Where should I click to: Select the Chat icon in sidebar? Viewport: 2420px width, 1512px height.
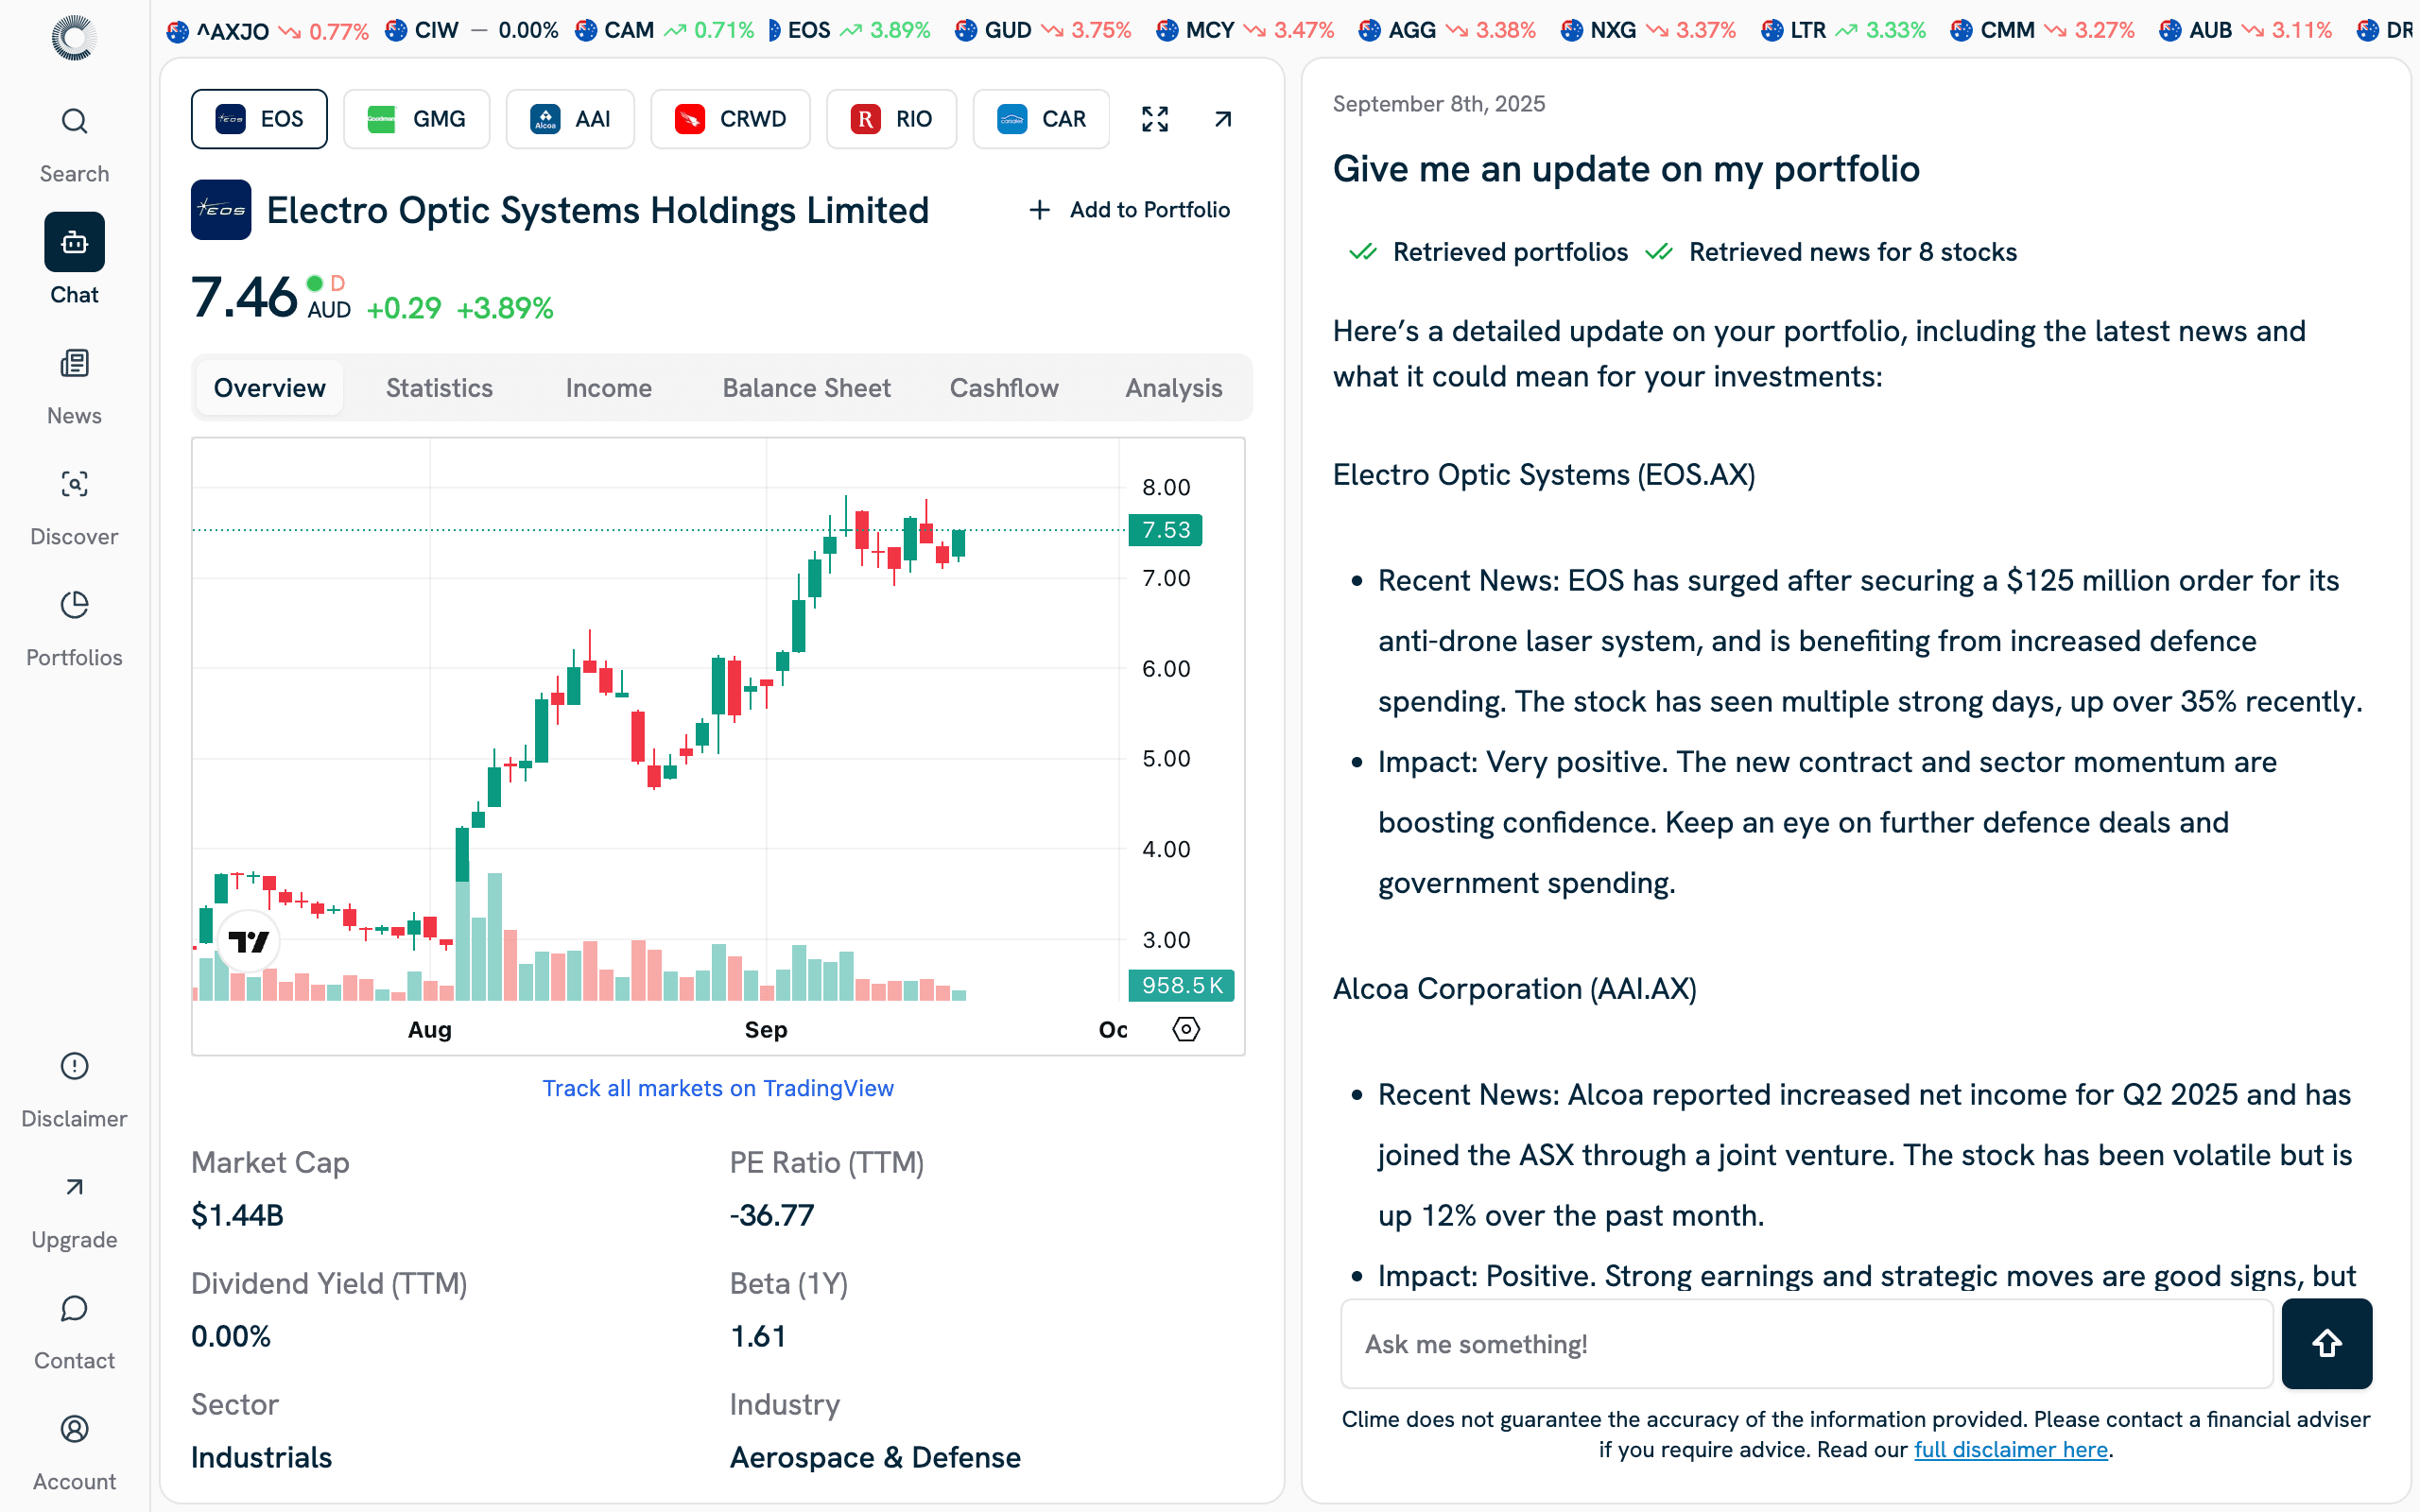point(74,241)
